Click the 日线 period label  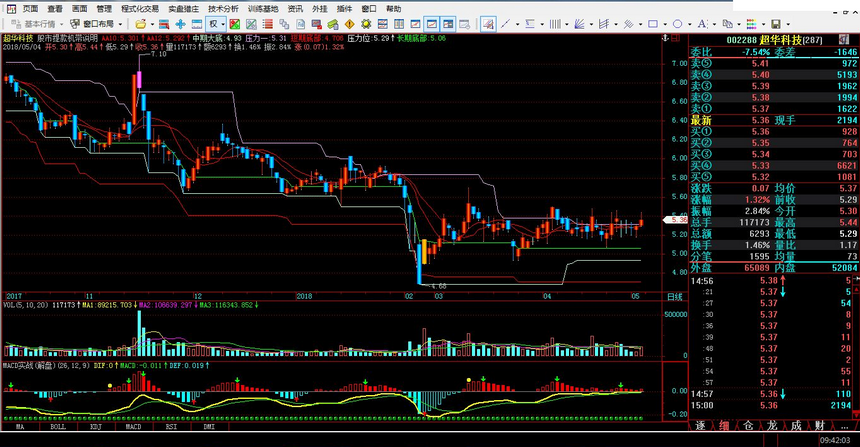(x=675, y=297)
